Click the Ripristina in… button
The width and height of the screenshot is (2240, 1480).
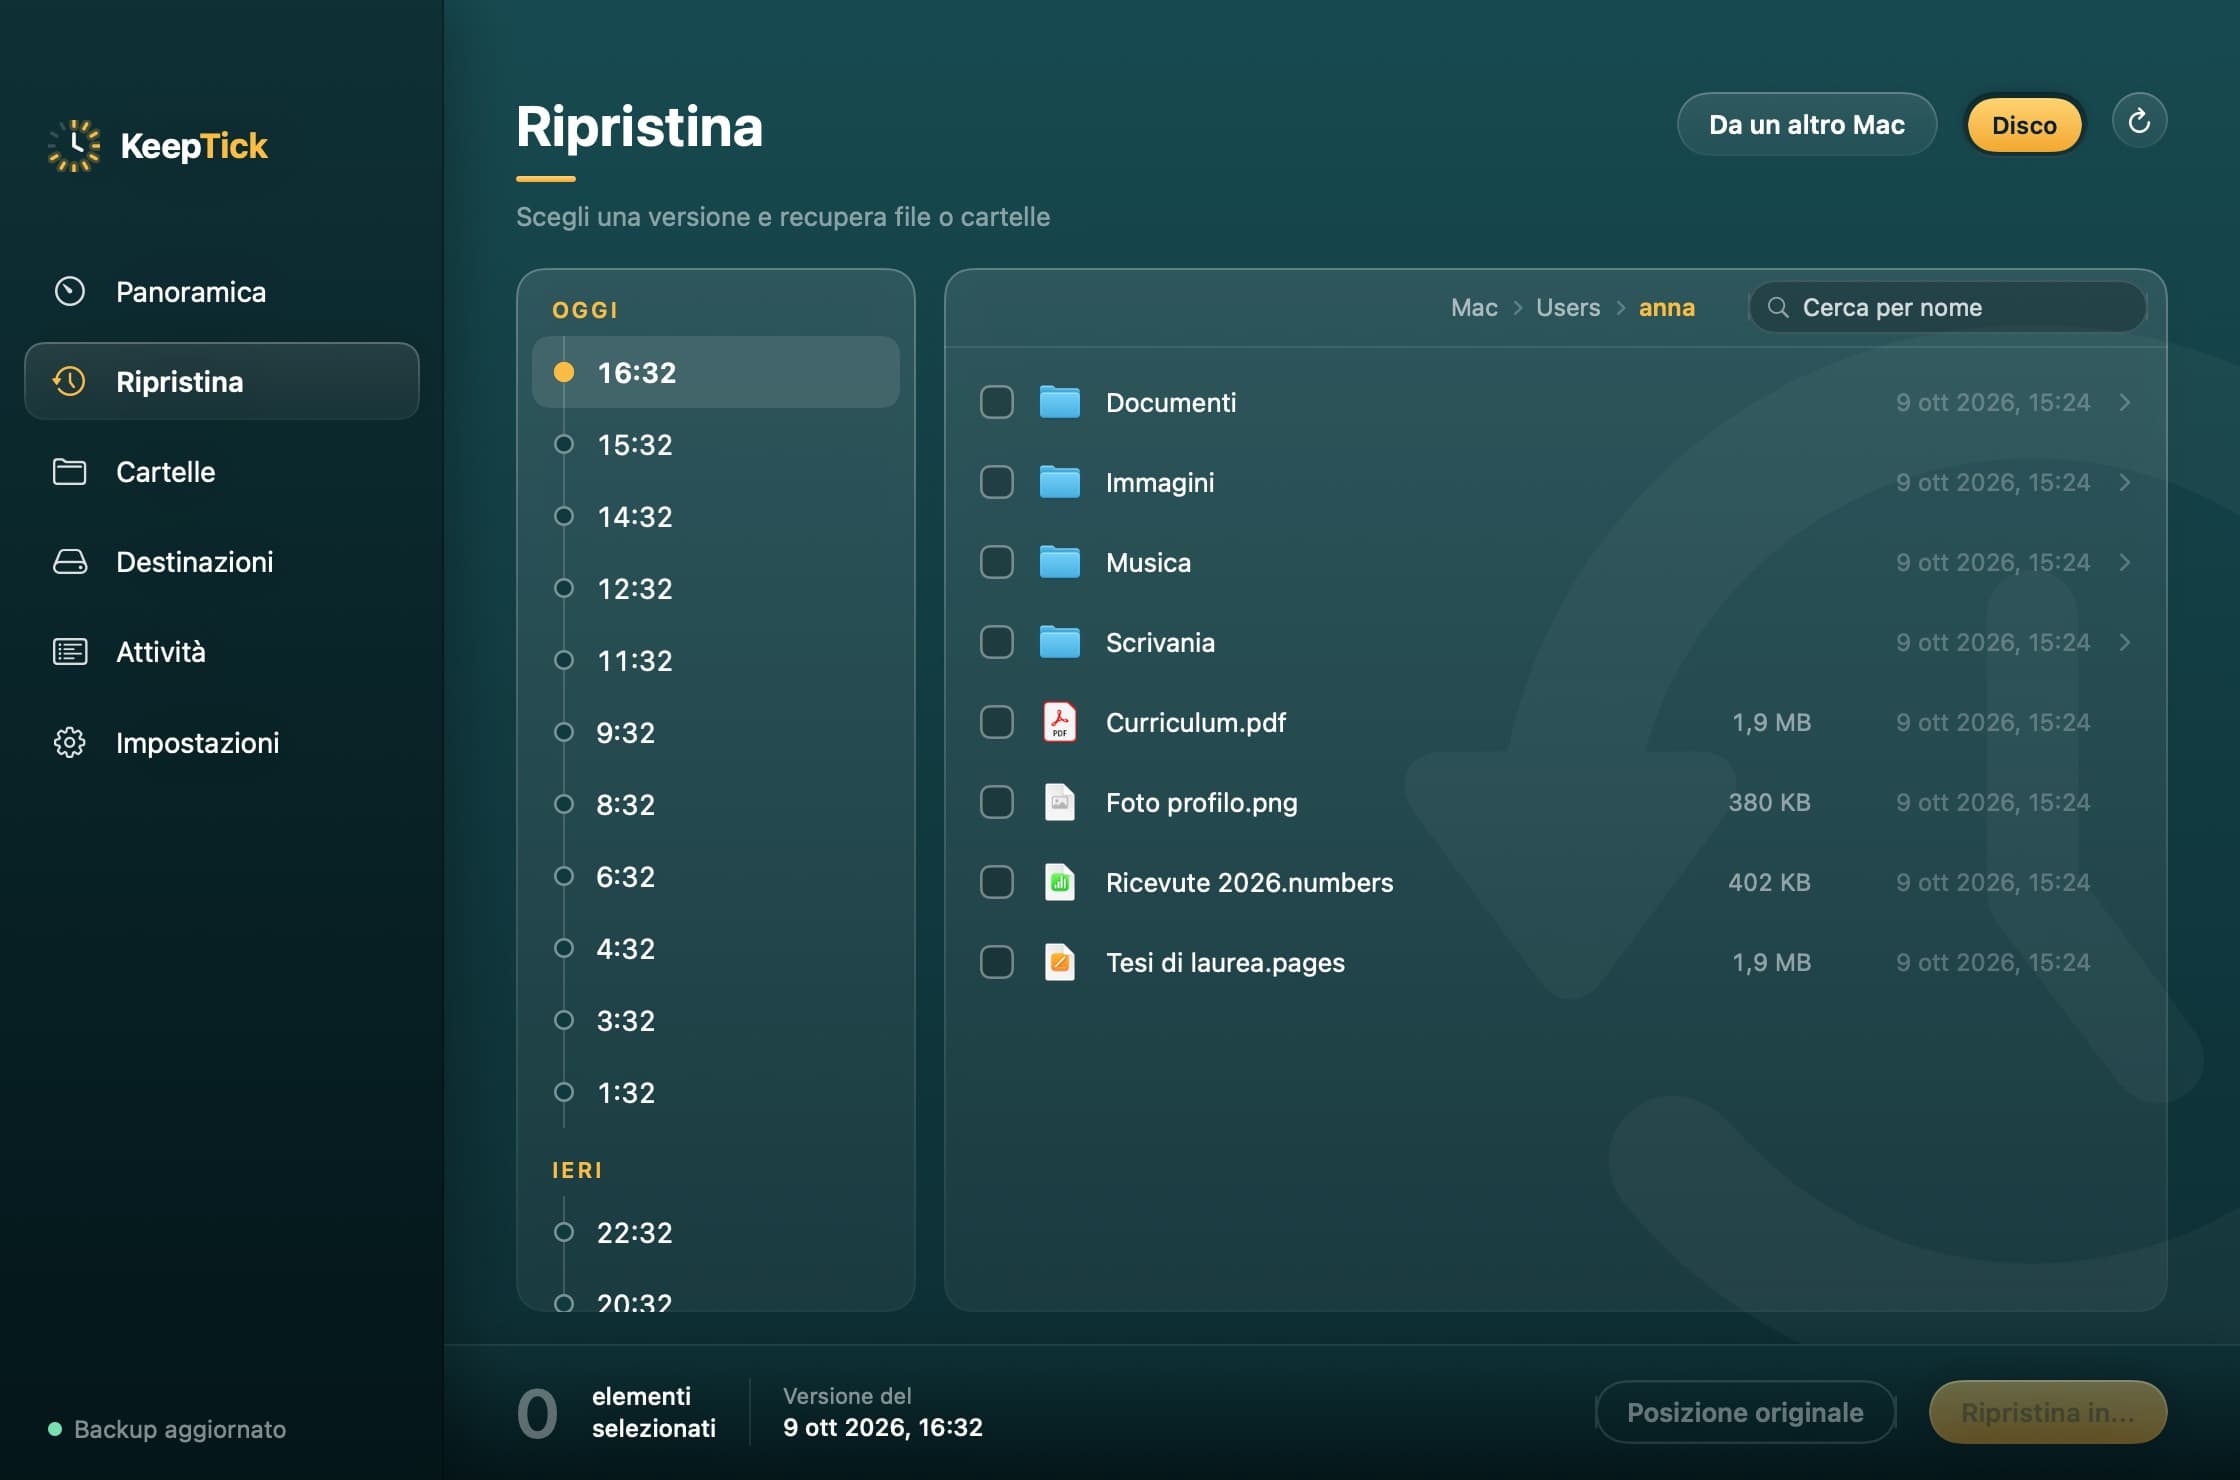click(x=2047, y=1412)
